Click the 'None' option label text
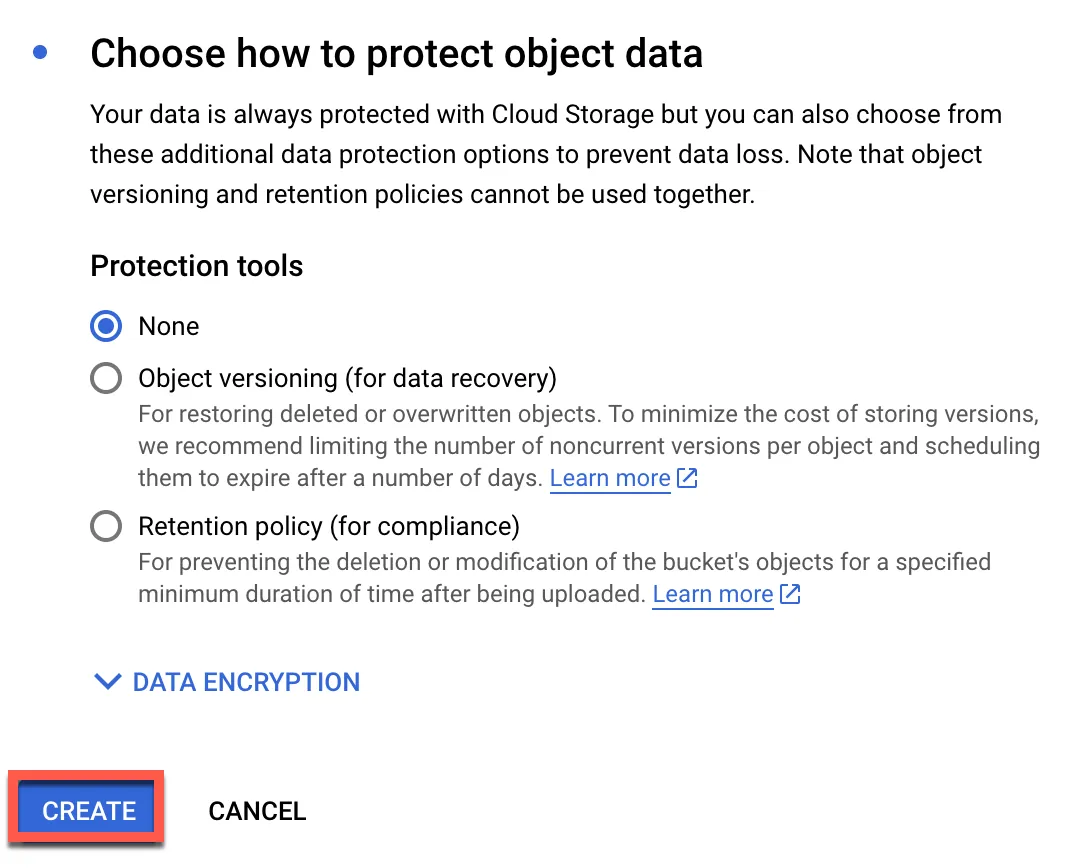The image size is (1068, 868). click(x=169, y=326)
